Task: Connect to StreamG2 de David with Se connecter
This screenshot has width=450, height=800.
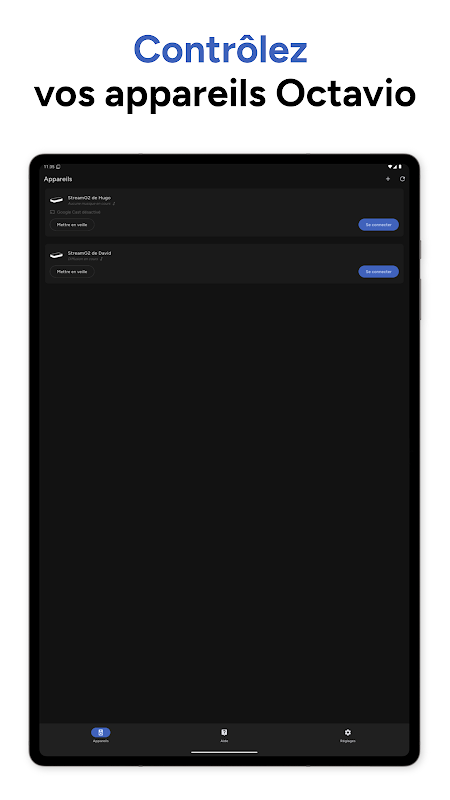Action: point(379,271)
